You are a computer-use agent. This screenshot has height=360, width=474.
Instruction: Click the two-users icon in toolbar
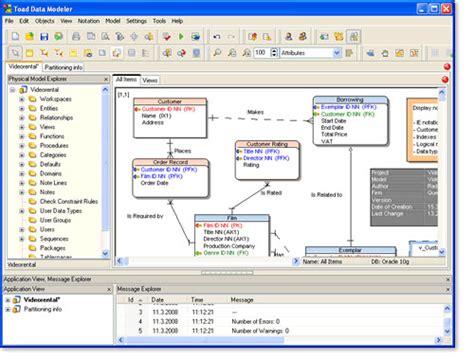coord(303,36)
